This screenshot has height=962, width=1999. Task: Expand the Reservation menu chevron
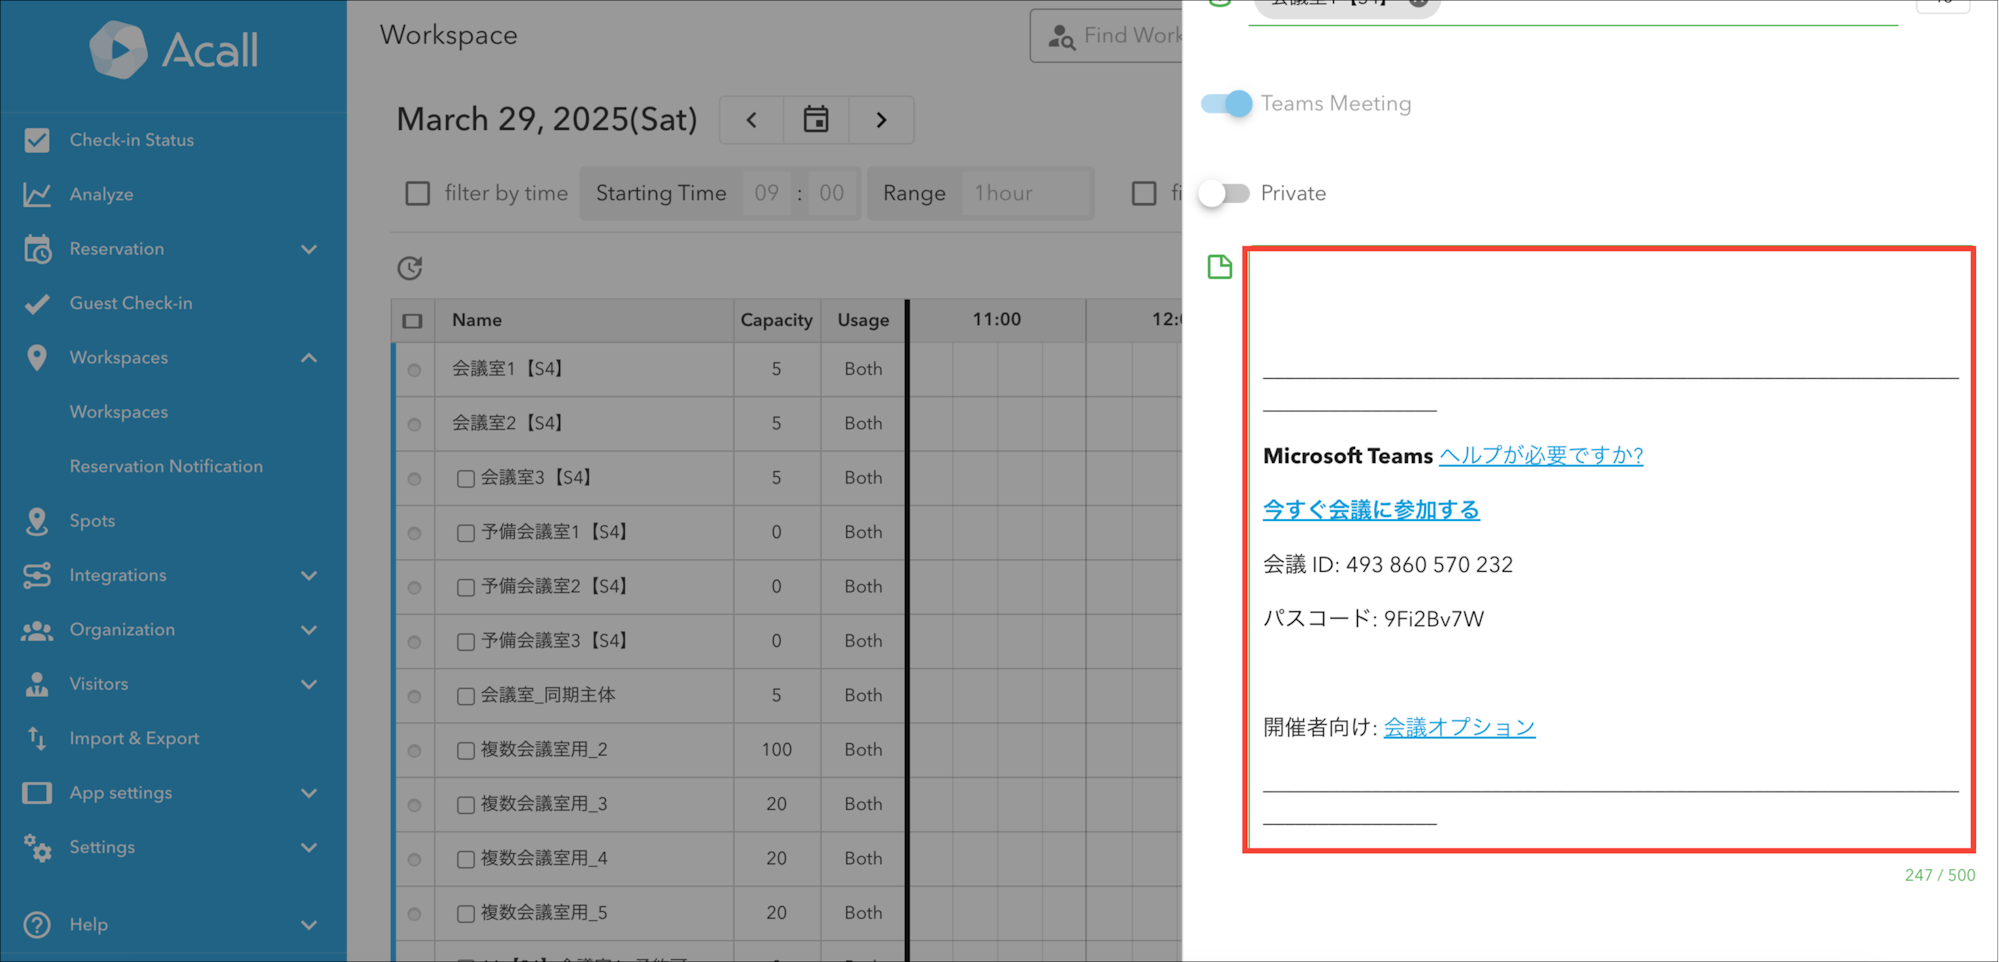point(309,249)
